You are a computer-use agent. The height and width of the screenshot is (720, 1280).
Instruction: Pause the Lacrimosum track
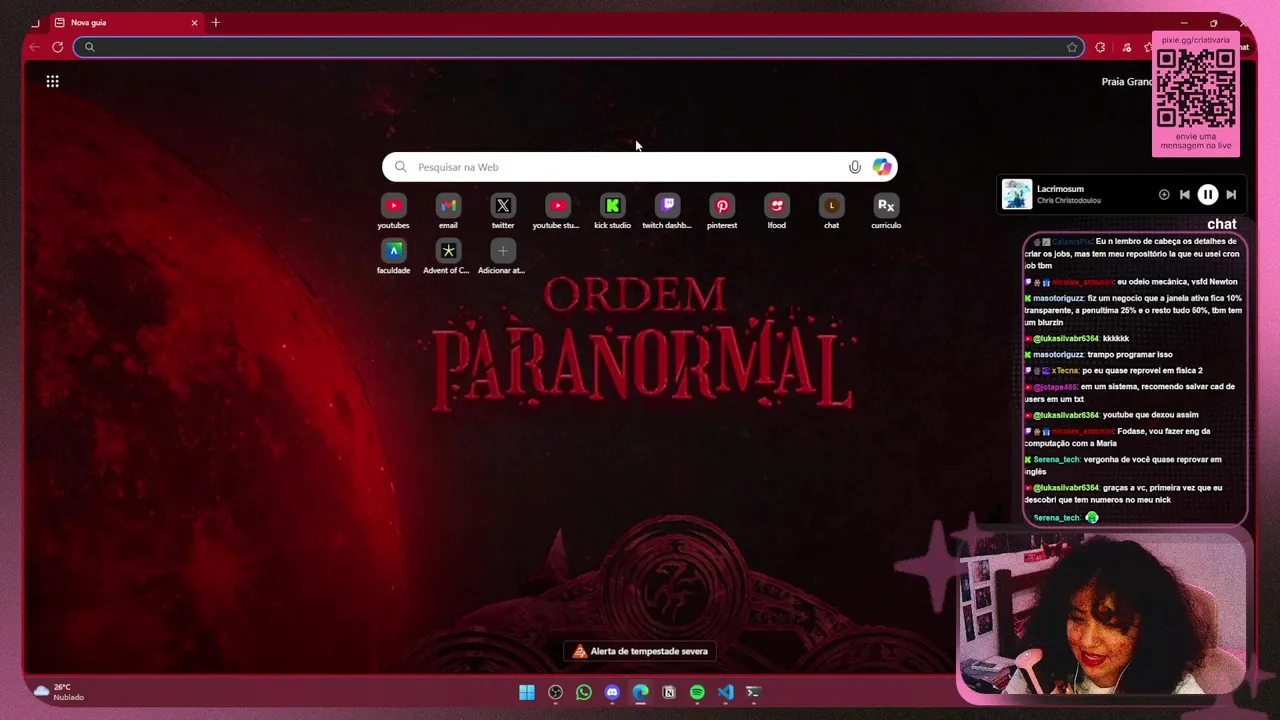point(1207,195)
